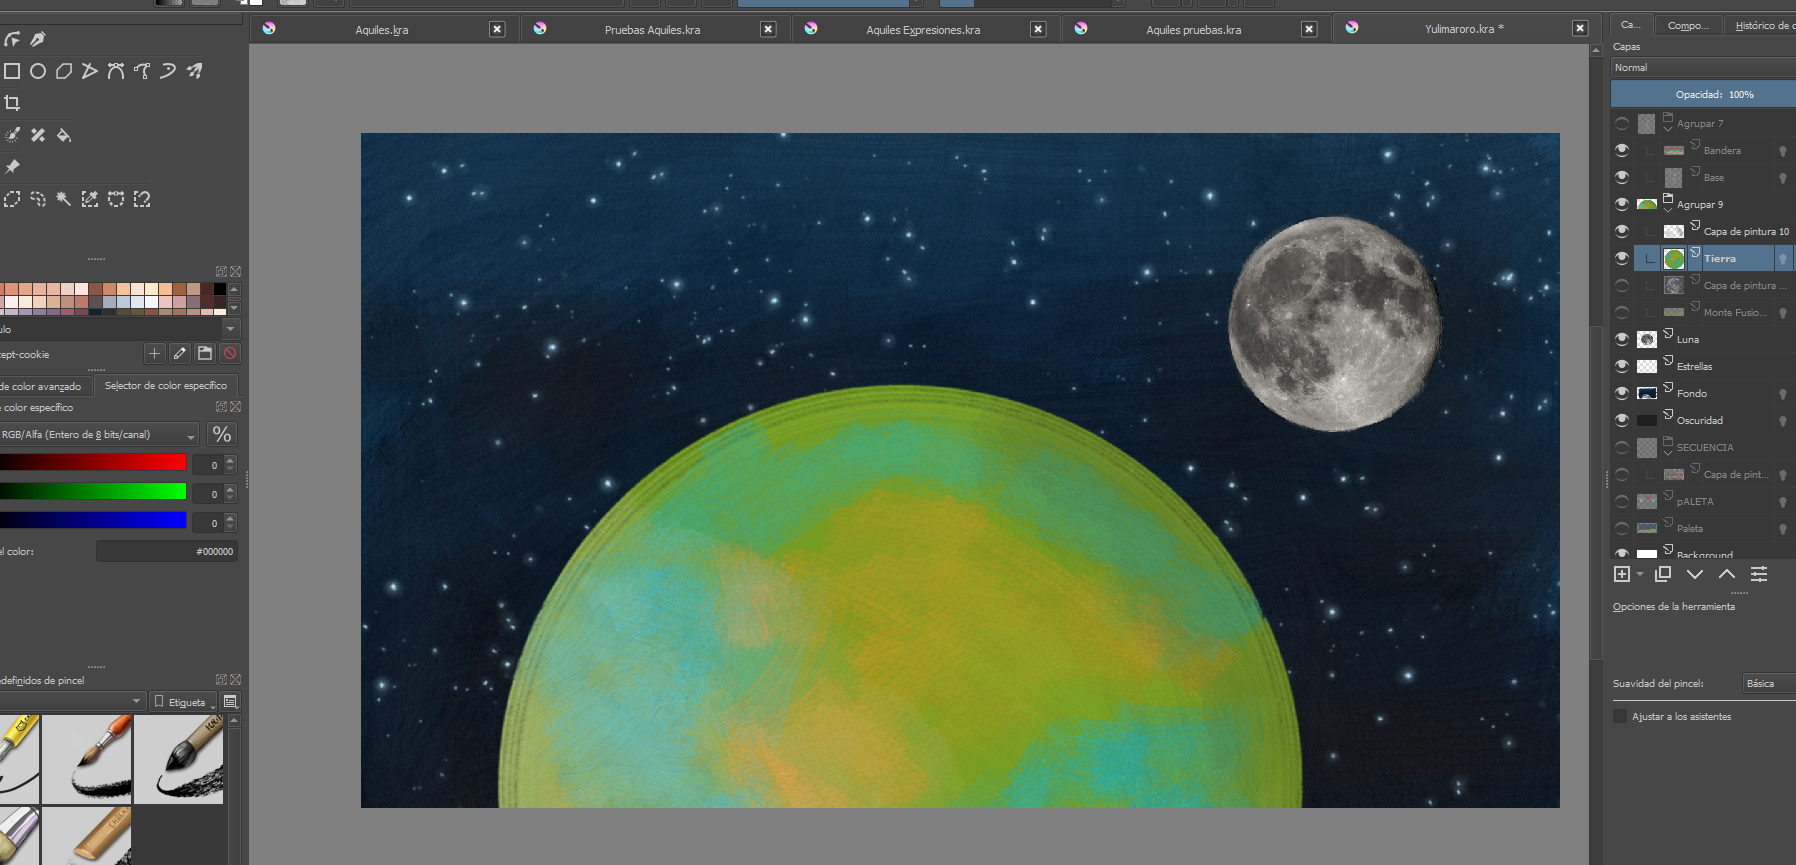Viewport: 1796px width, 865px height.
Task: Select the Reference images pin tool
Action: (12, 167)
